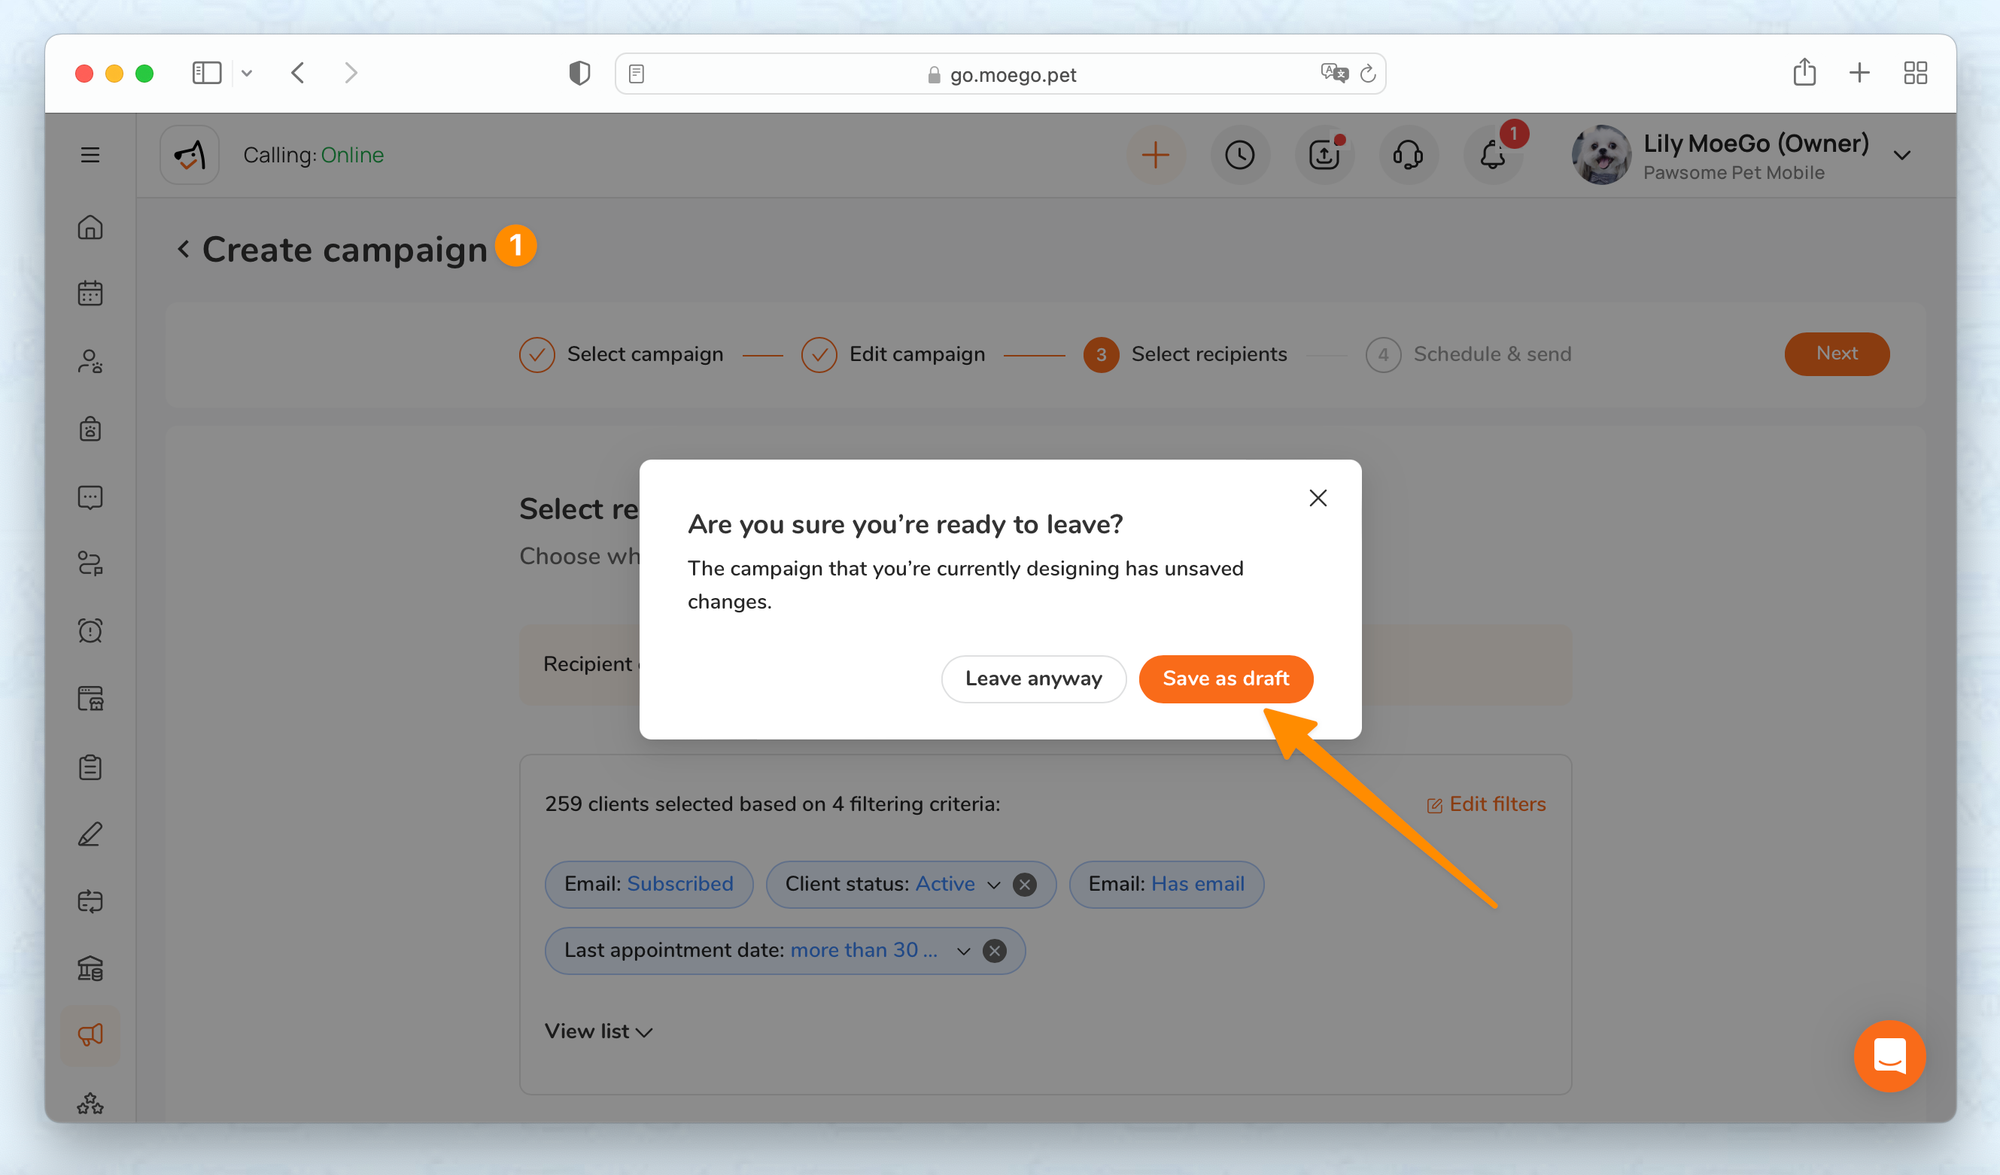This screenshot has width=2000, height=1175.
Task: Expand the View list section
Action: [598, 1031]
